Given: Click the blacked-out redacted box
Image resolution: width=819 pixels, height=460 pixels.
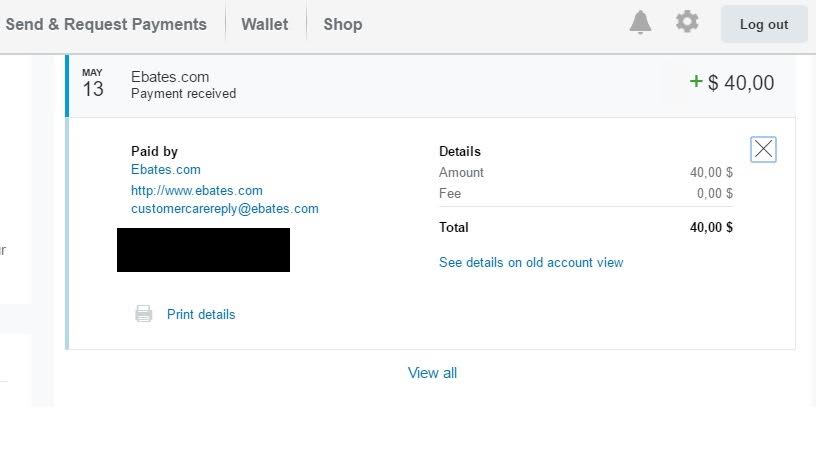Looking at the screenshot, I should tap(203, 250).
